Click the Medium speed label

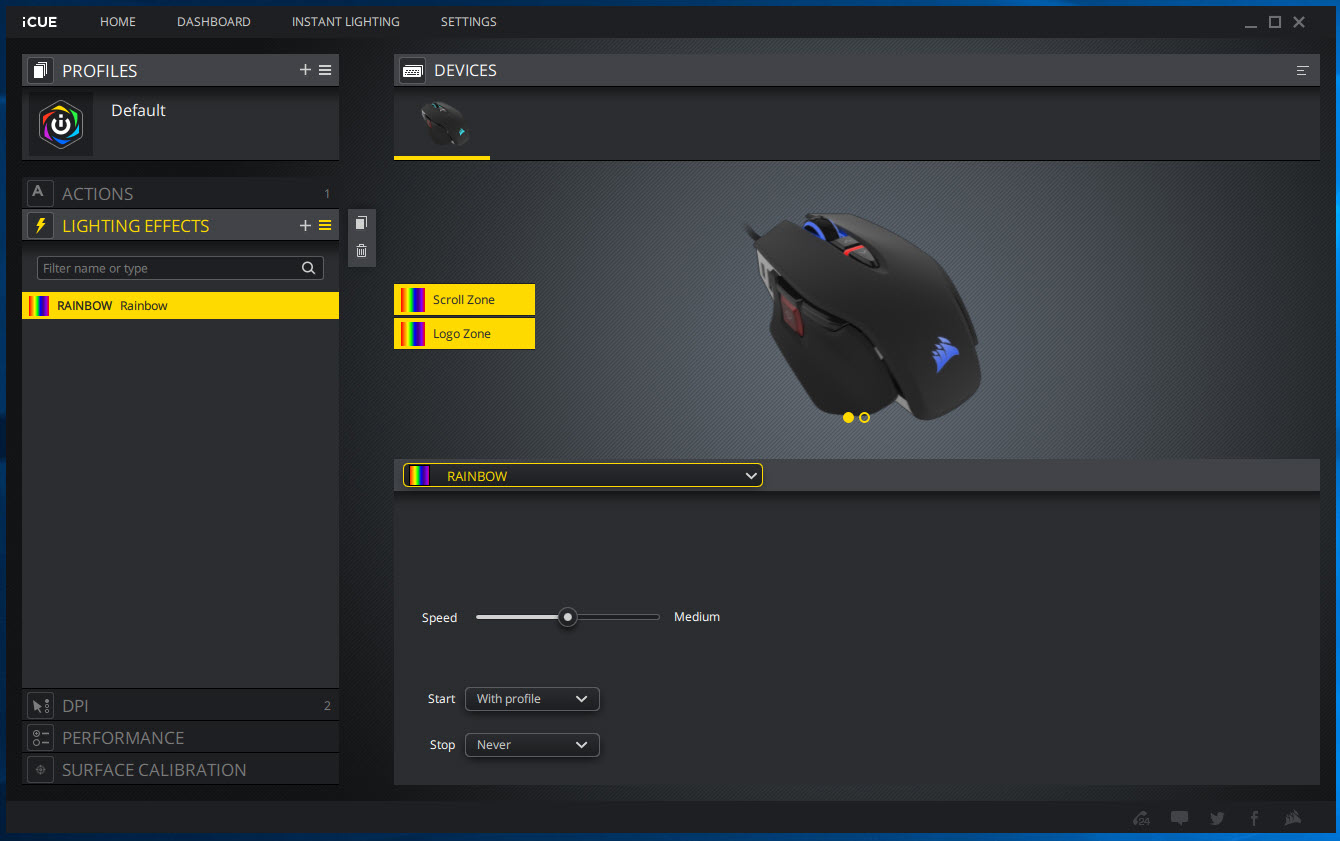[x=697, y=617]
